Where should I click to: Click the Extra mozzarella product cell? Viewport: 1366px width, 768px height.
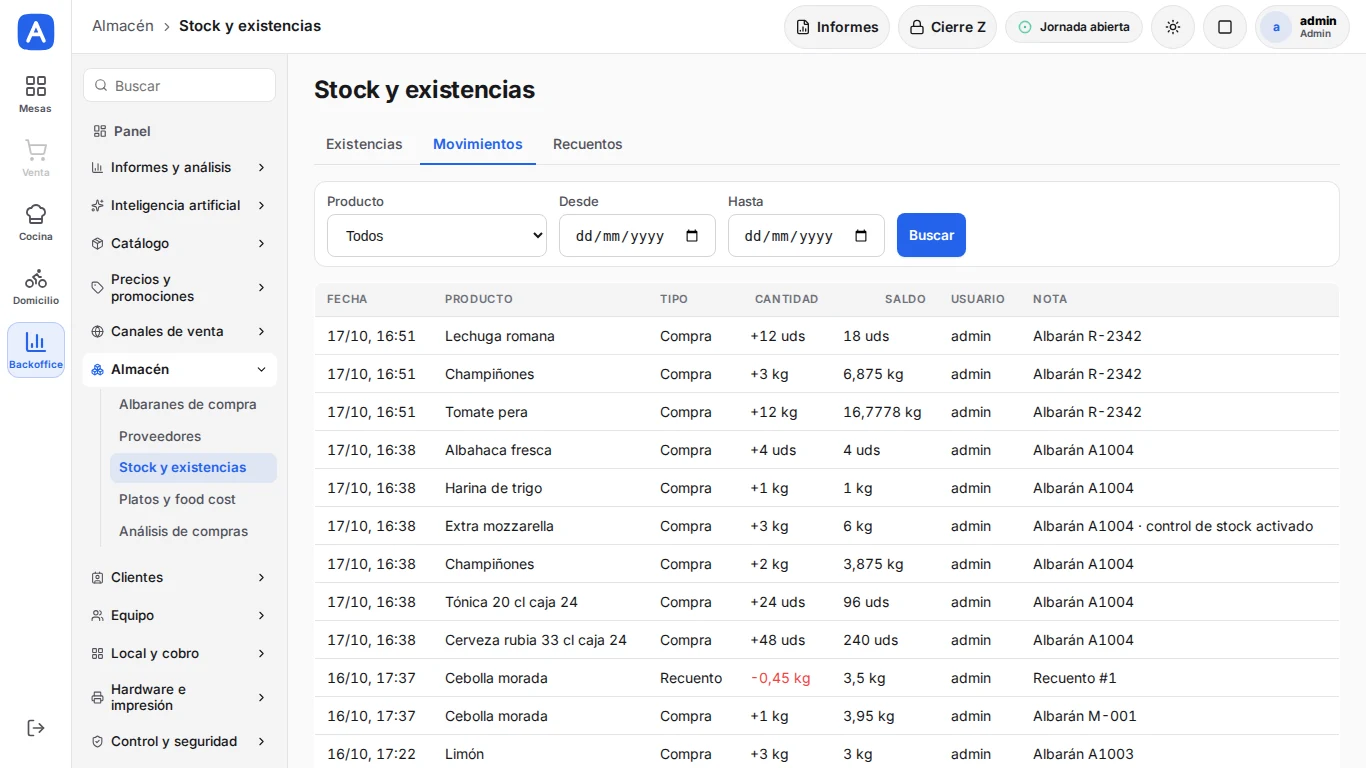pyautogui.click(x=499, y=526)
